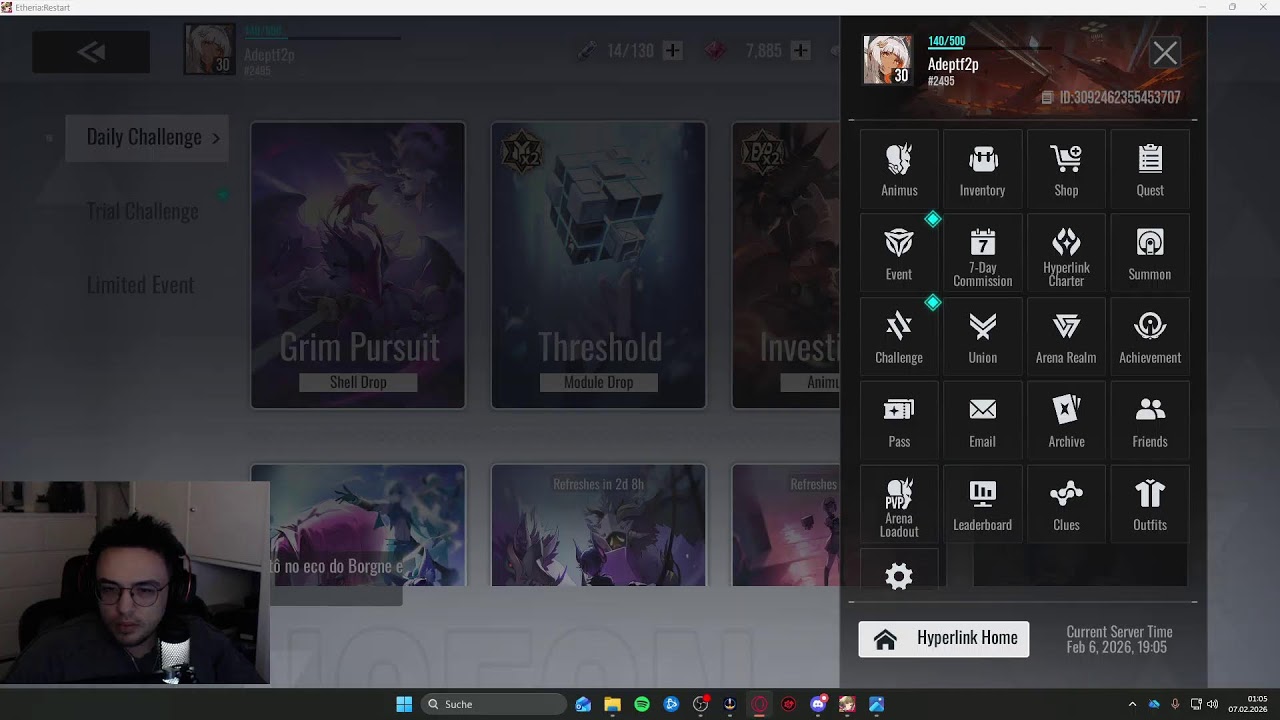Open the 7-Day Commission menu
The image size is (1280, 720).
pyautogui.click(x=982, y=253)
